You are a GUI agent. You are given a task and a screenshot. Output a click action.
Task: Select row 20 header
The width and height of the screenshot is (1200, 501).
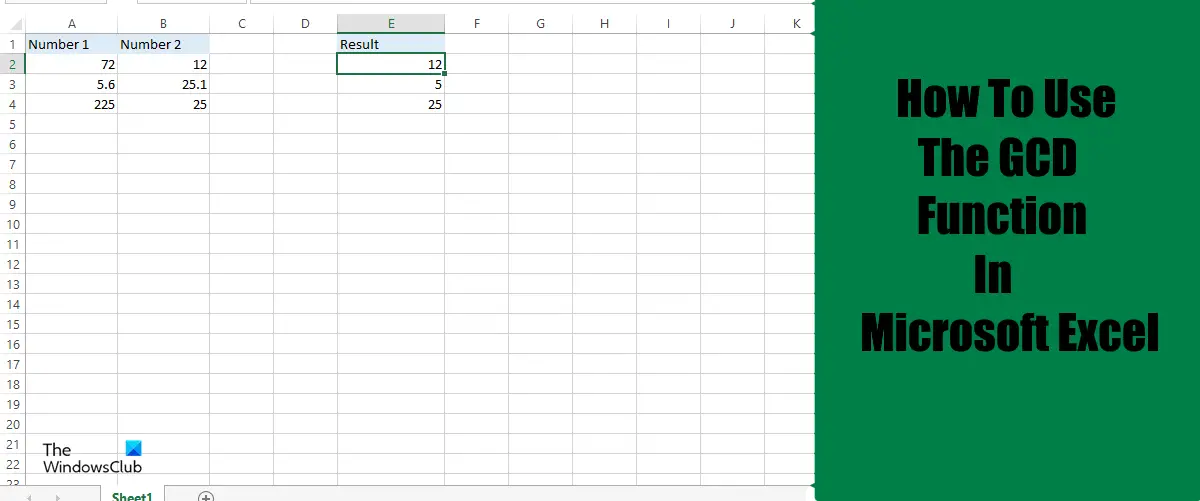12,424
